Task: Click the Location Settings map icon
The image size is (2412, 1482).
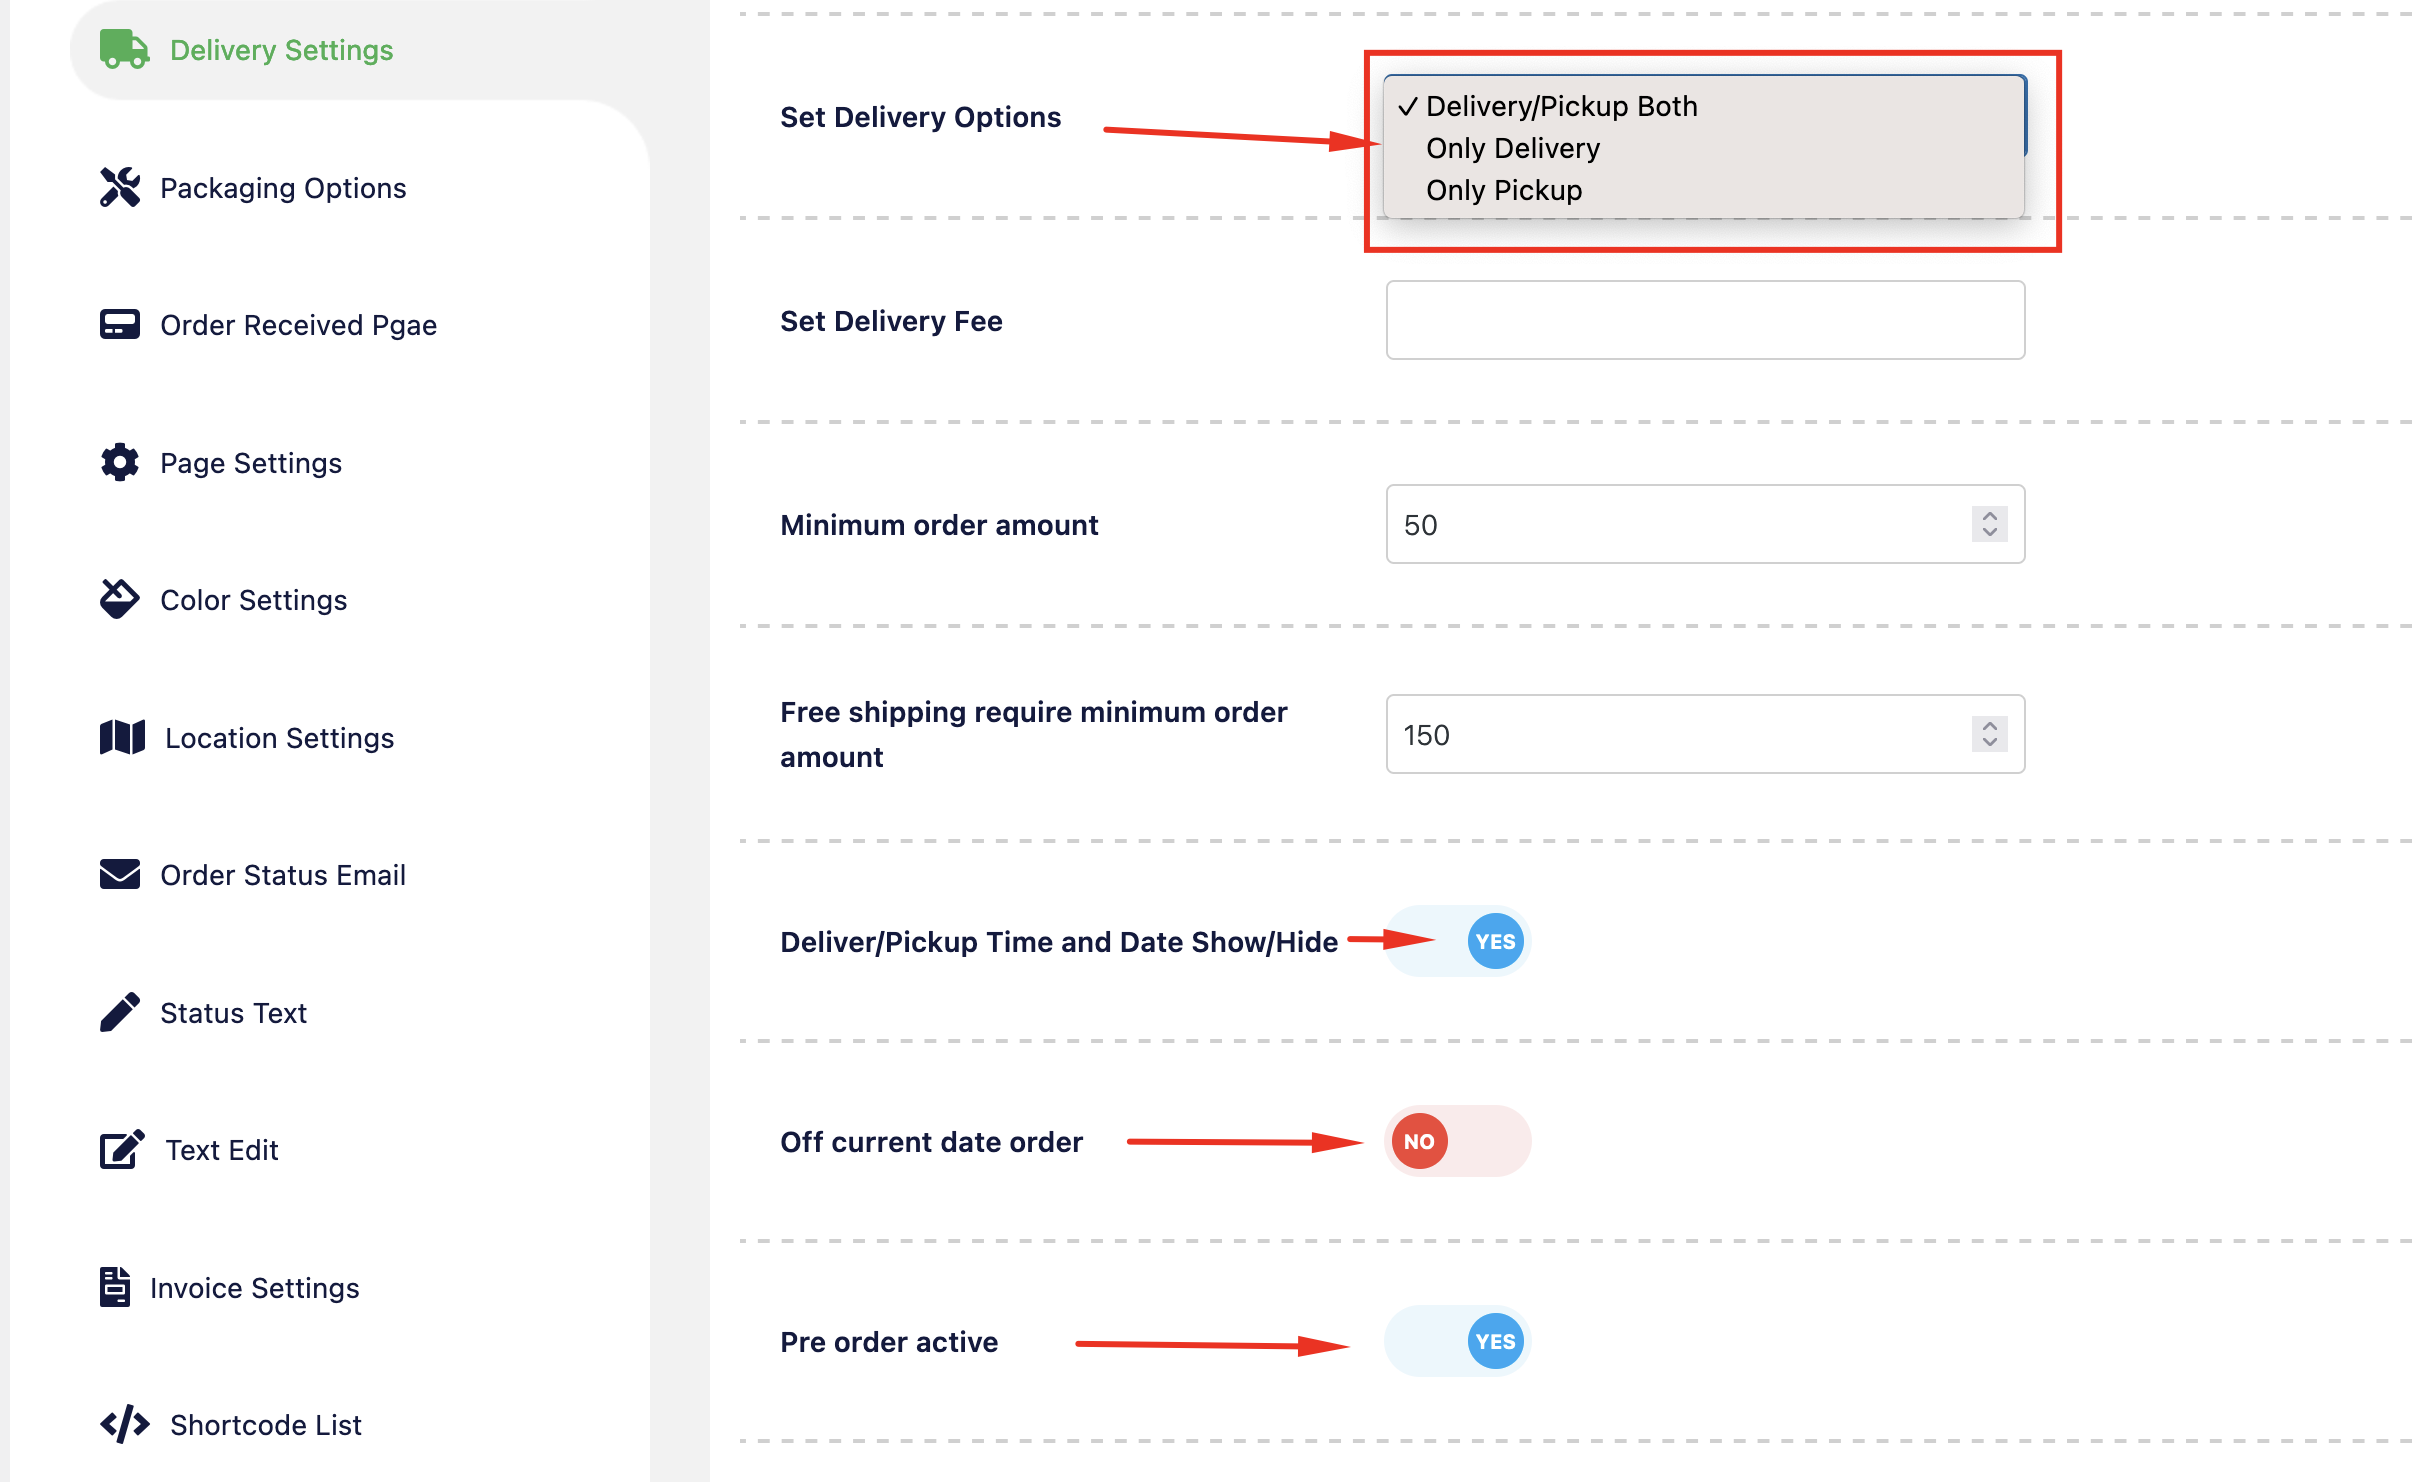Action: pyautogui.click(x=122, y=737)
